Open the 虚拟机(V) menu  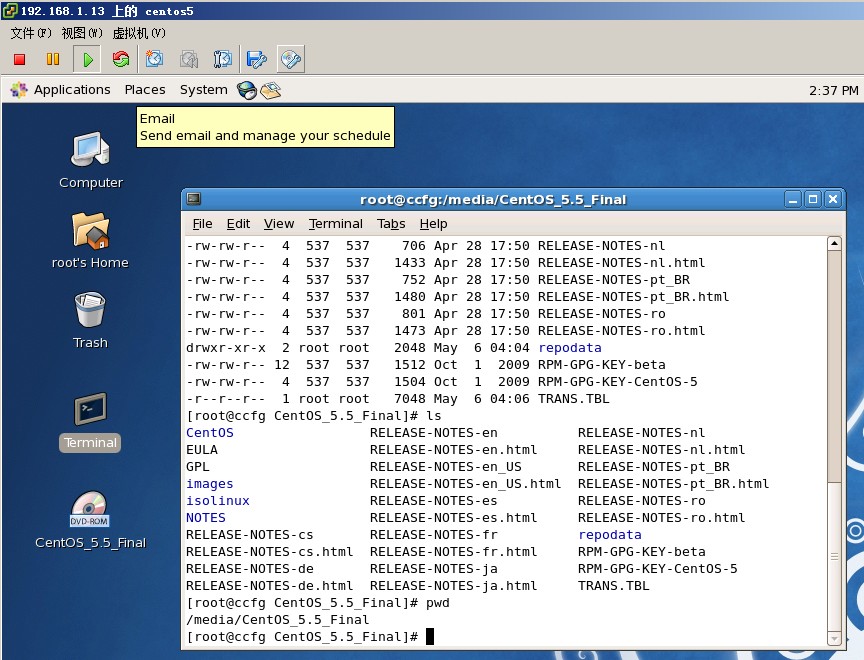click(x=139, y=33)
